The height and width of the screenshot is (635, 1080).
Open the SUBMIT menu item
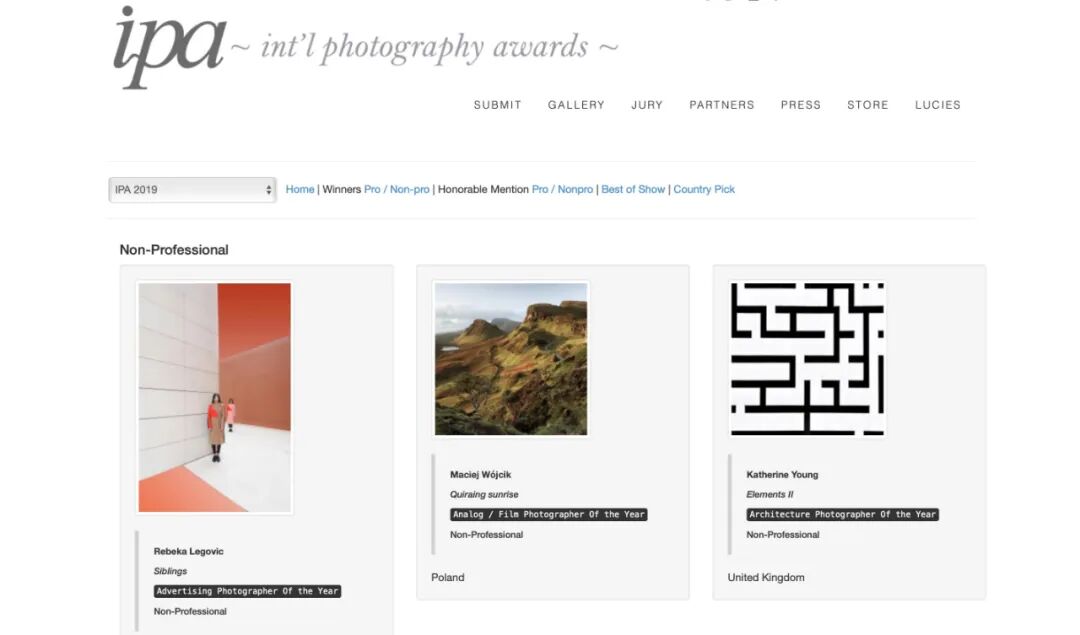[x=497, y=105]
